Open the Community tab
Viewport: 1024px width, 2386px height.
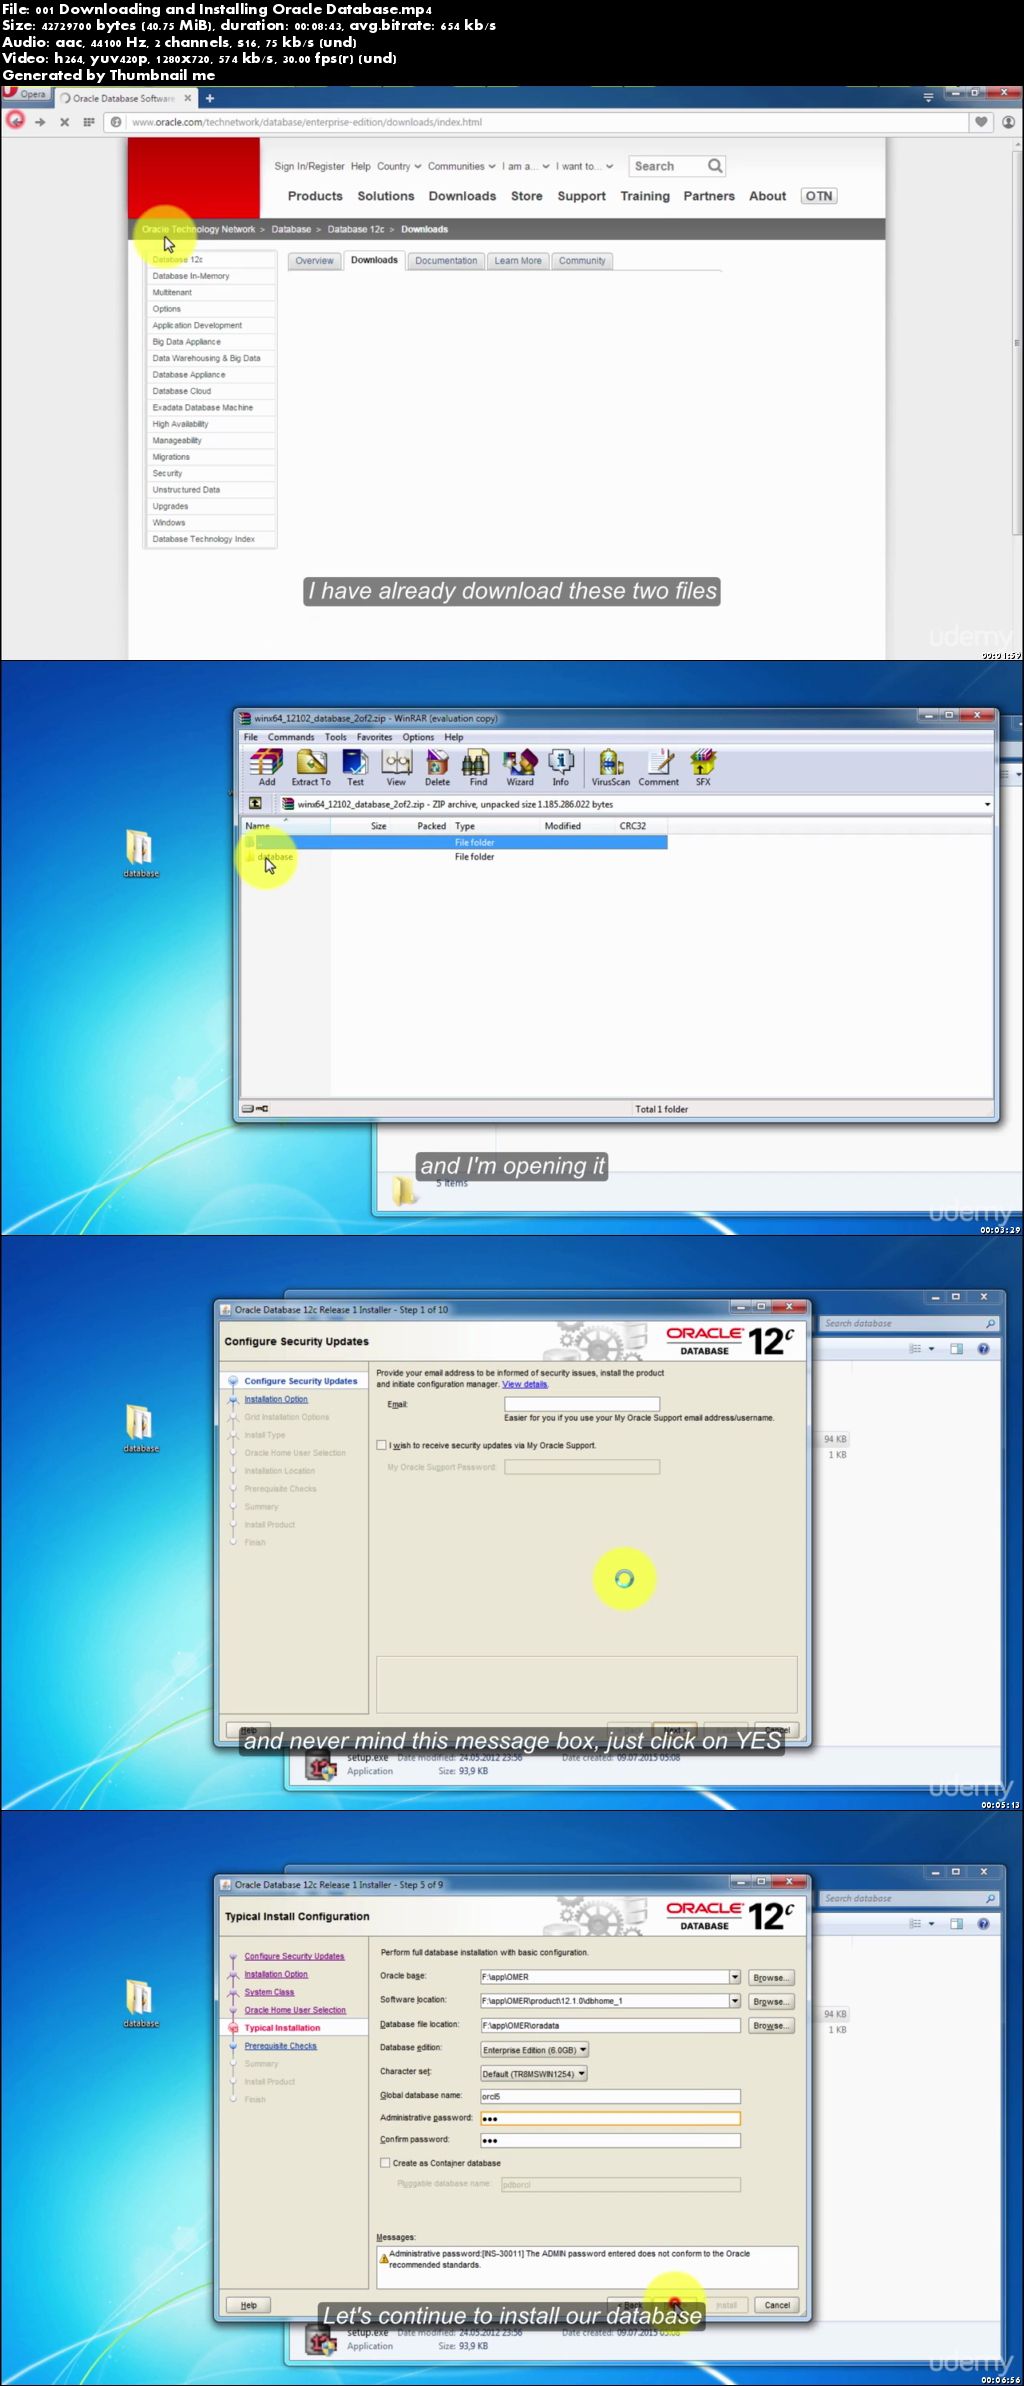[x=582, y=261]
